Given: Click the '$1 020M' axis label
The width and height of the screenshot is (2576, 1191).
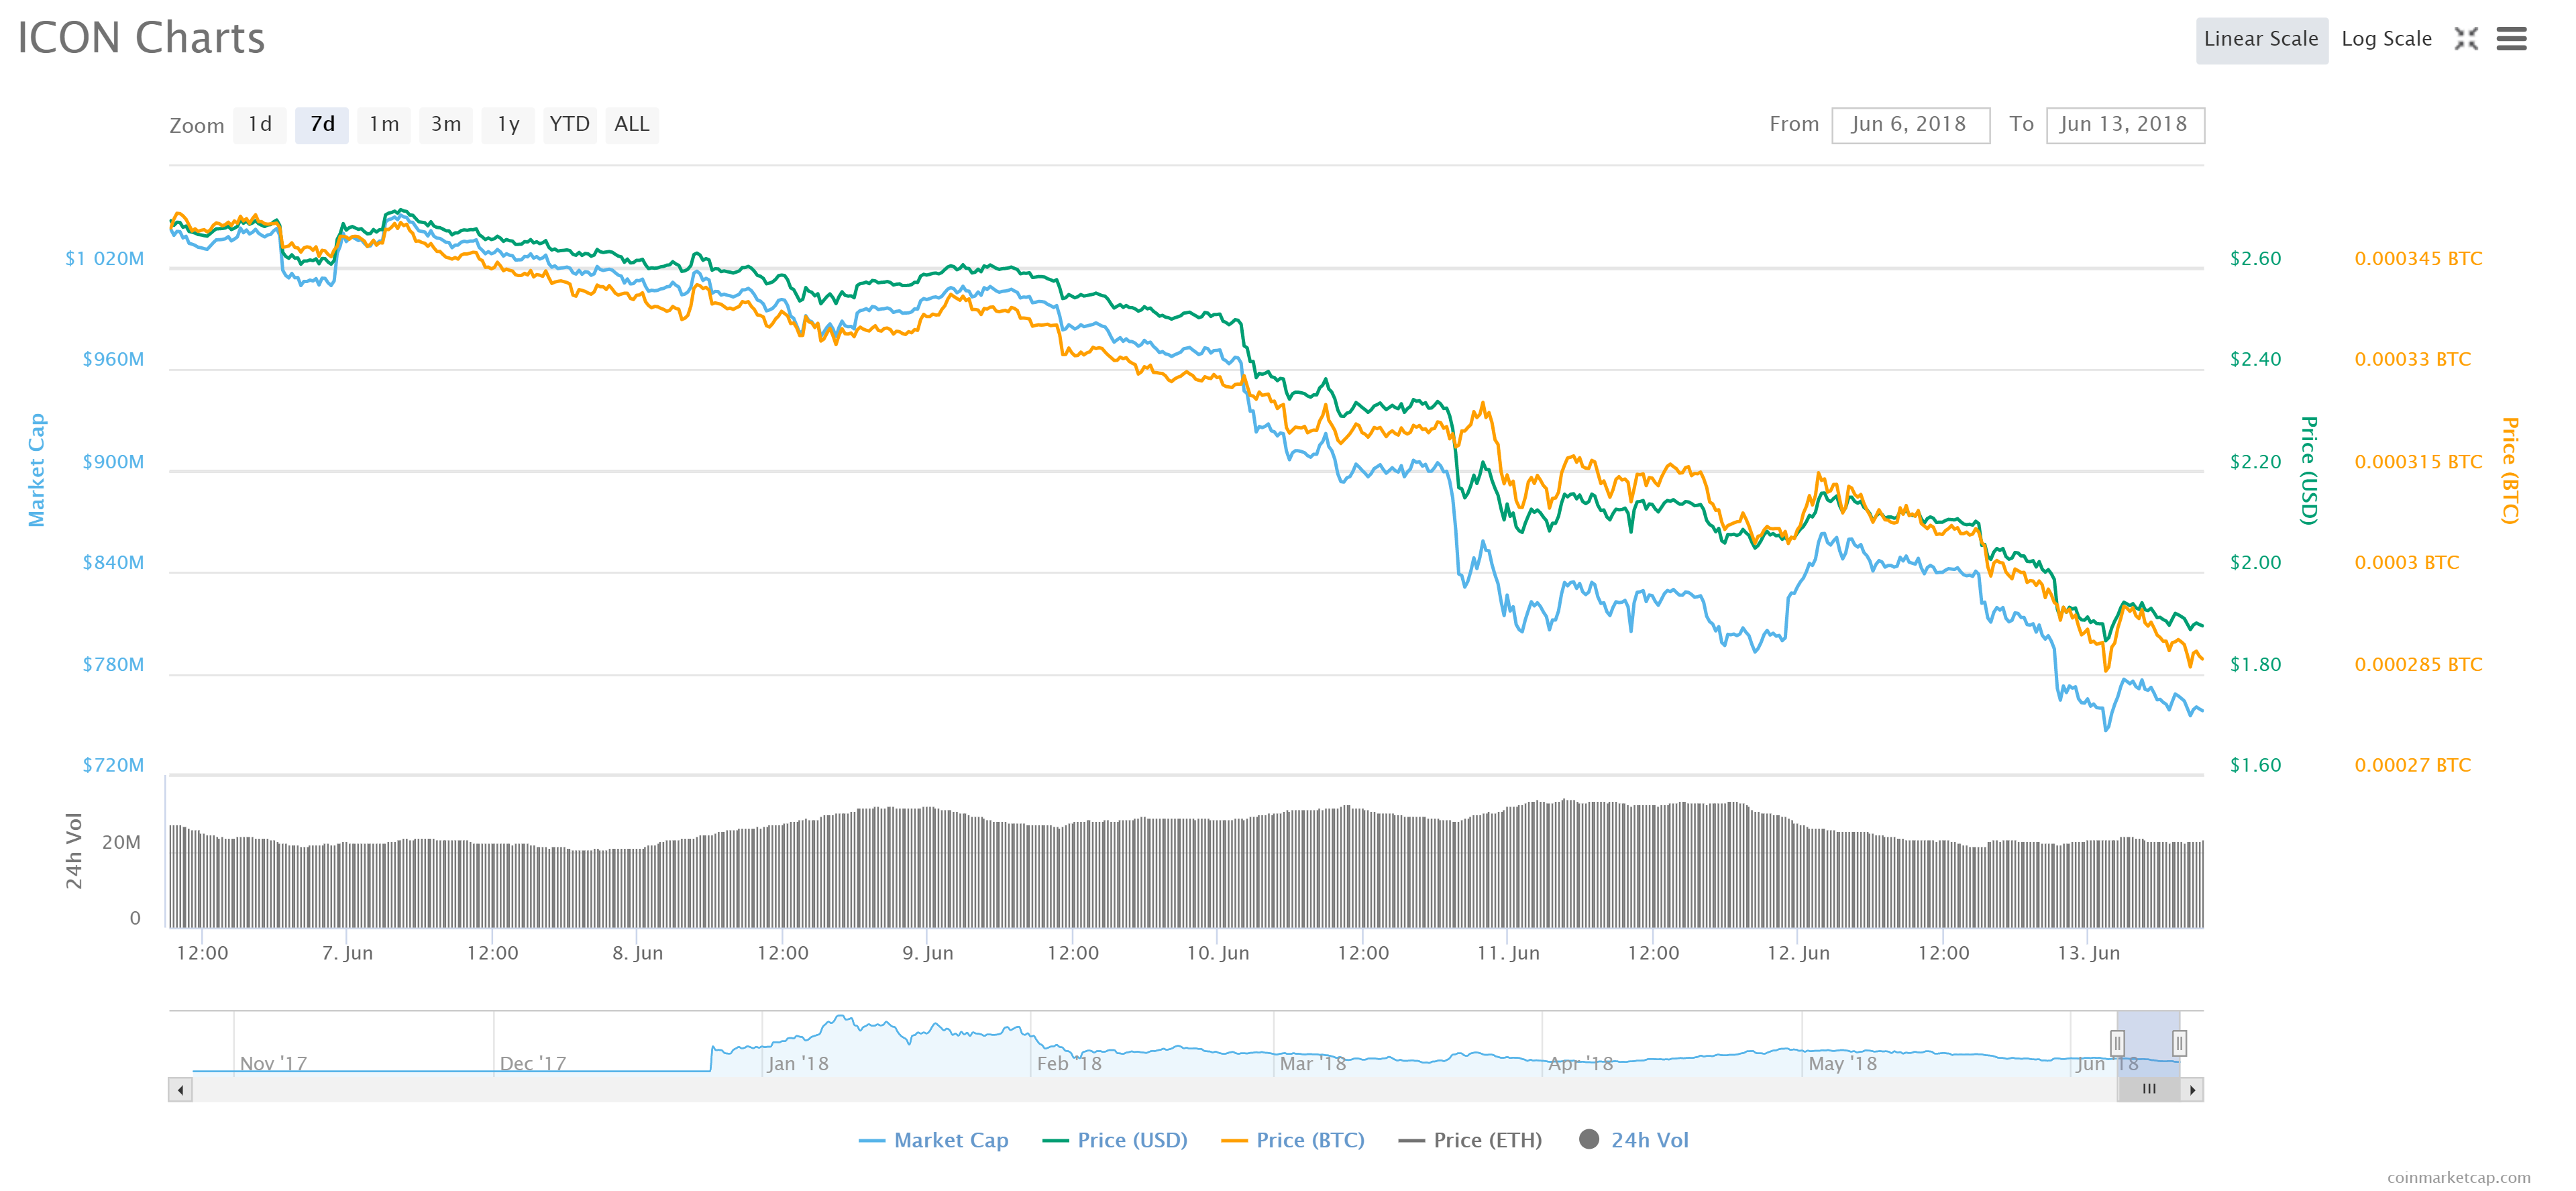Looking at the screenshot, I should tap(104, 259).
